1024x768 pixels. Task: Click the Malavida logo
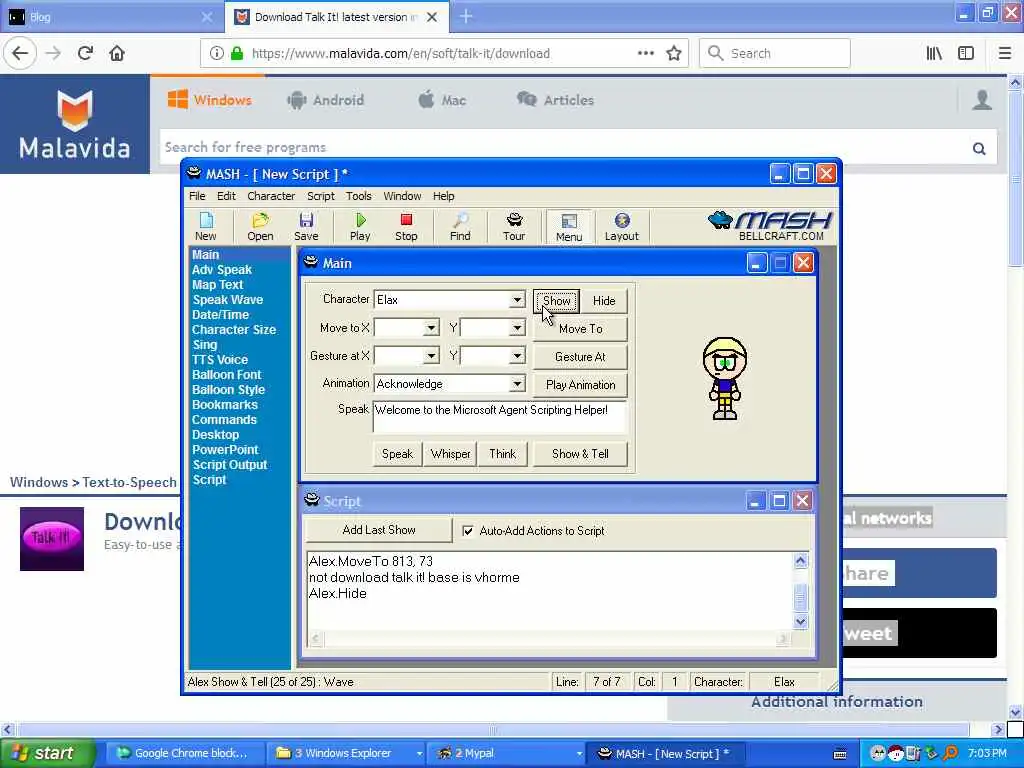[x=74, y=124]
